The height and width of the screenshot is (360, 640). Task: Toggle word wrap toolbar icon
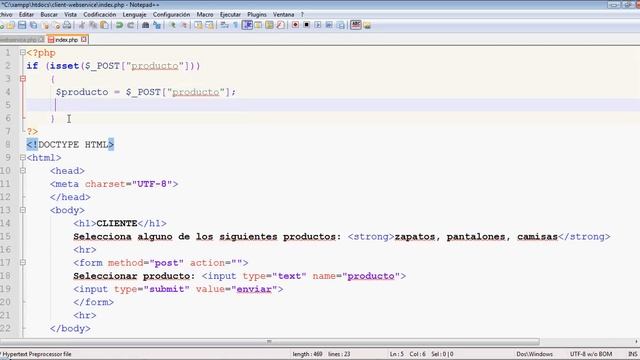click(x=224, y=25)
